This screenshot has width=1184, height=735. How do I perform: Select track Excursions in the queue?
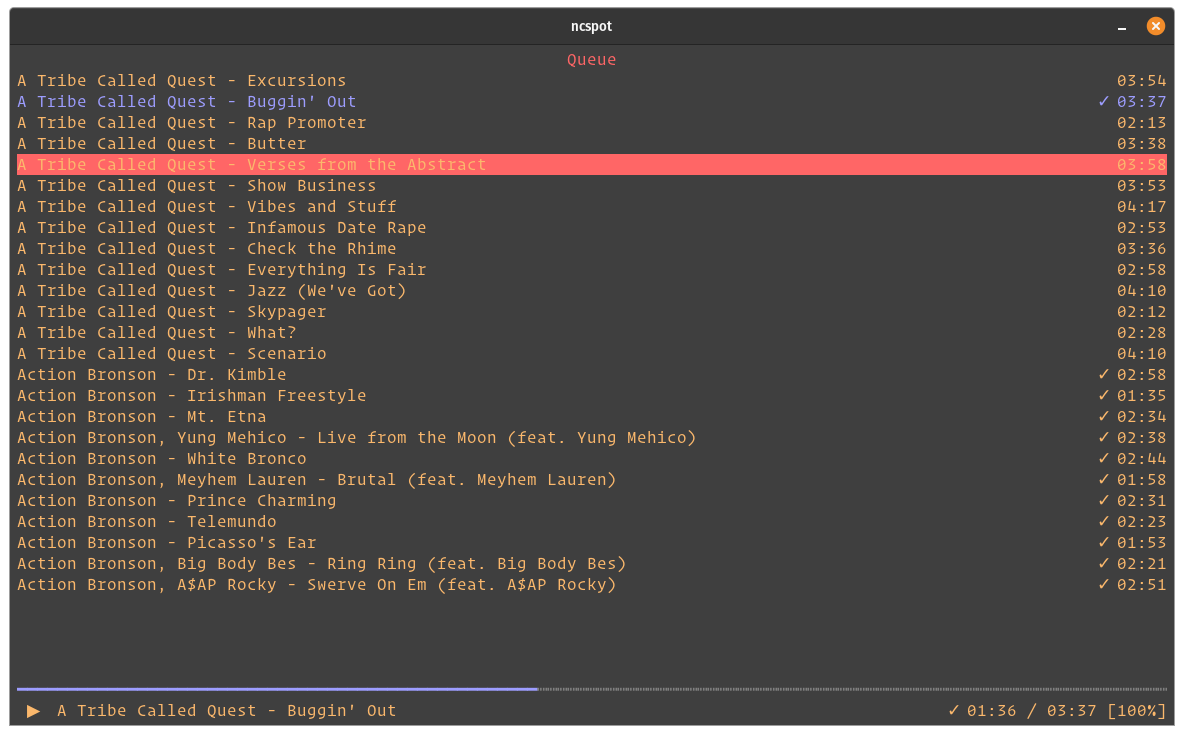(592, 80)
